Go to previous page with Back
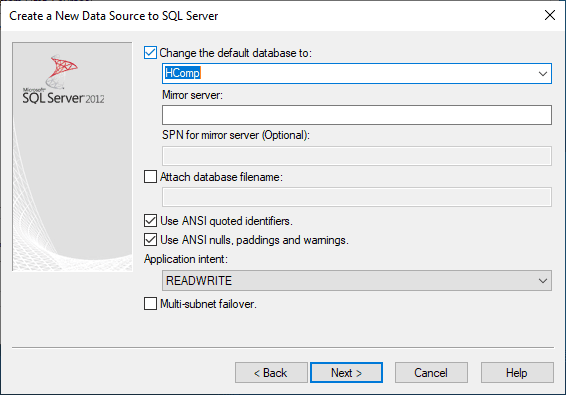This screenshot has width=566, height=395. coord(271,373)
